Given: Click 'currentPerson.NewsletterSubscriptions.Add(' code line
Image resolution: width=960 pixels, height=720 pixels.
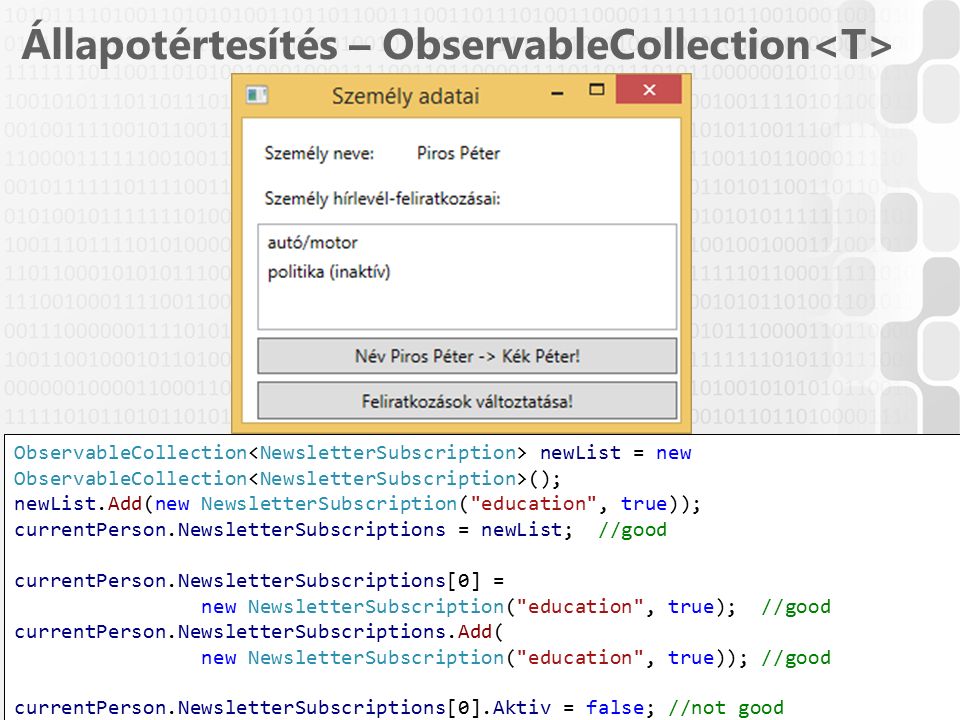Looking at the screenshot, I should 259,631.
